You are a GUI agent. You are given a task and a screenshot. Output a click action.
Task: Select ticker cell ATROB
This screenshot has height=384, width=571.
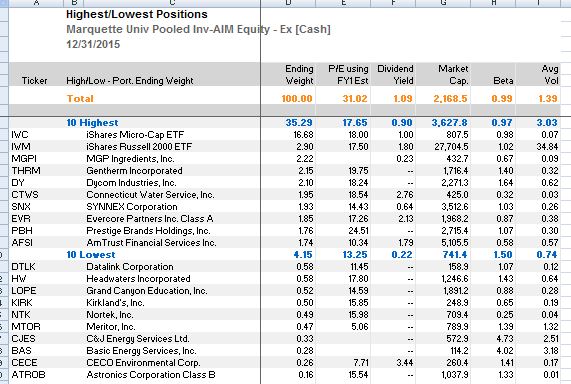tap(28, 375)
